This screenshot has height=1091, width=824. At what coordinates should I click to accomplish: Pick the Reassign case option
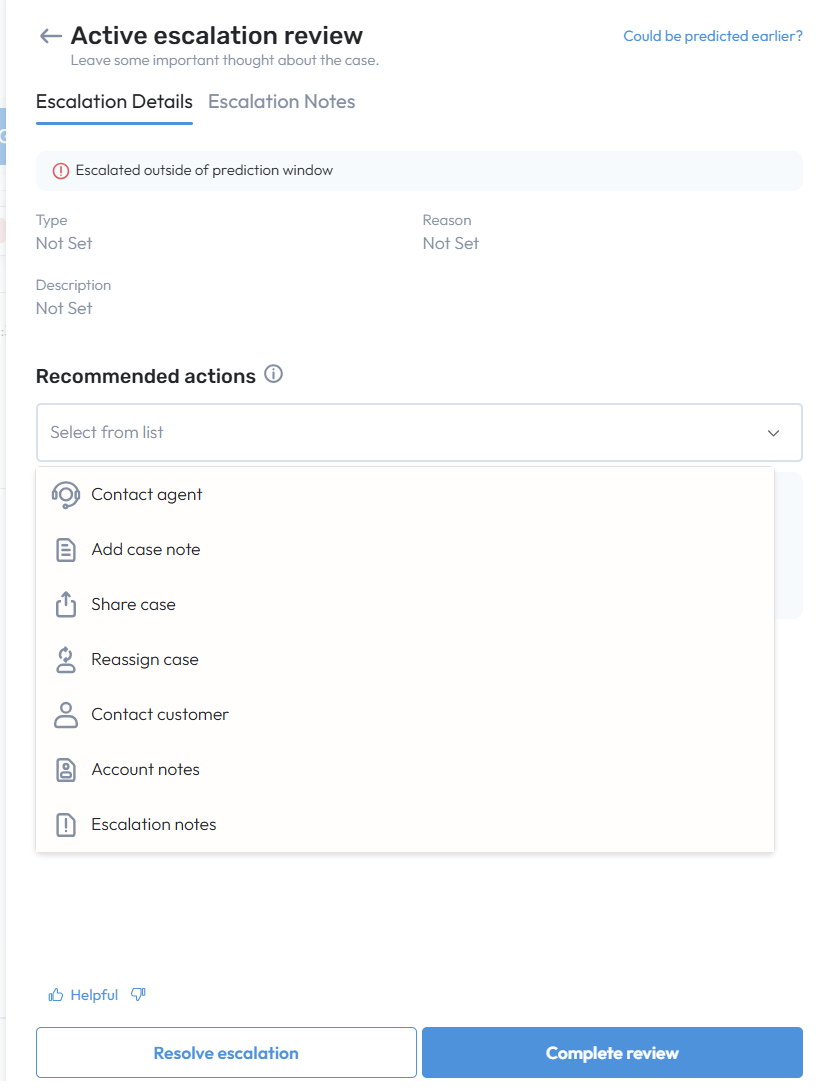pos(405,660)
